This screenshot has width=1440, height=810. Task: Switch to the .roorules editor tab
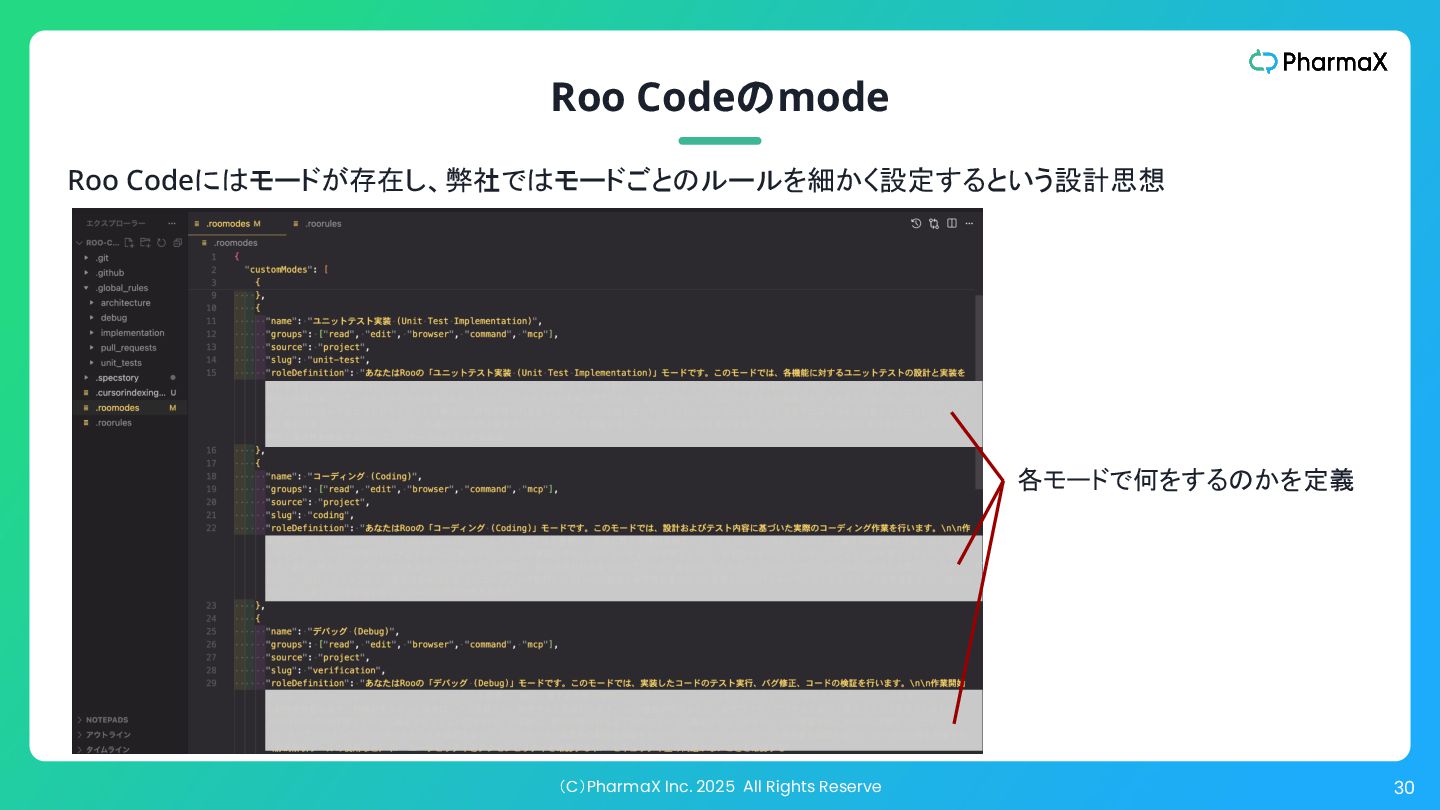point(317,224)
